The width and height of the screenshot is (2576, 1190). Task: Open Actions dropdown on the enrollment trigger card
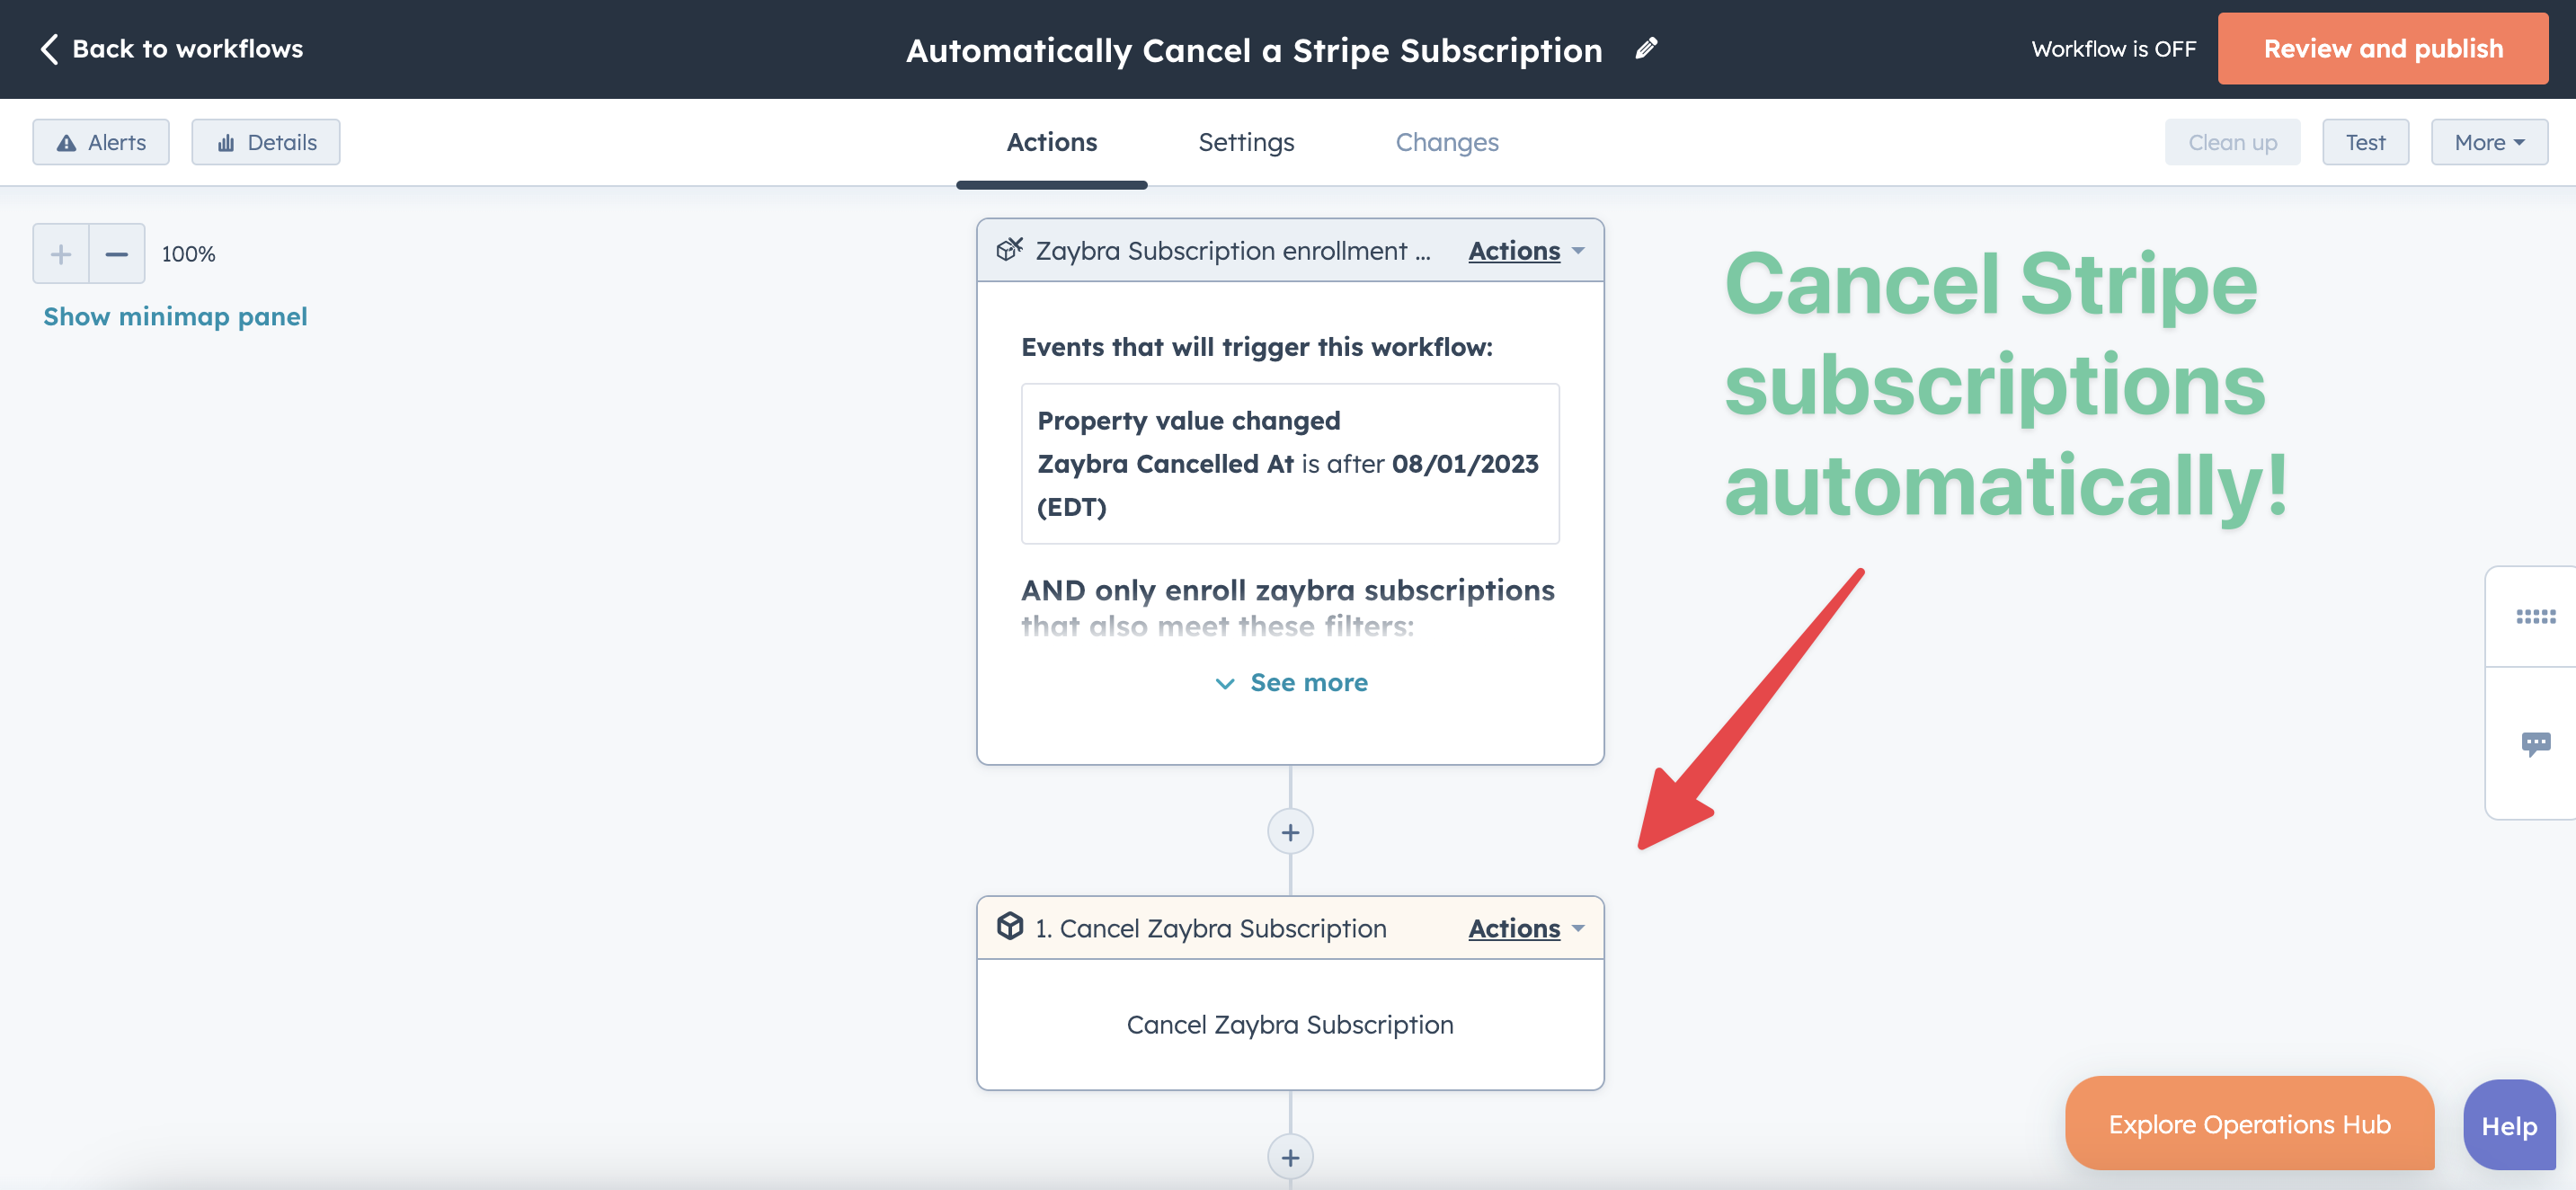pos(1526,250)
